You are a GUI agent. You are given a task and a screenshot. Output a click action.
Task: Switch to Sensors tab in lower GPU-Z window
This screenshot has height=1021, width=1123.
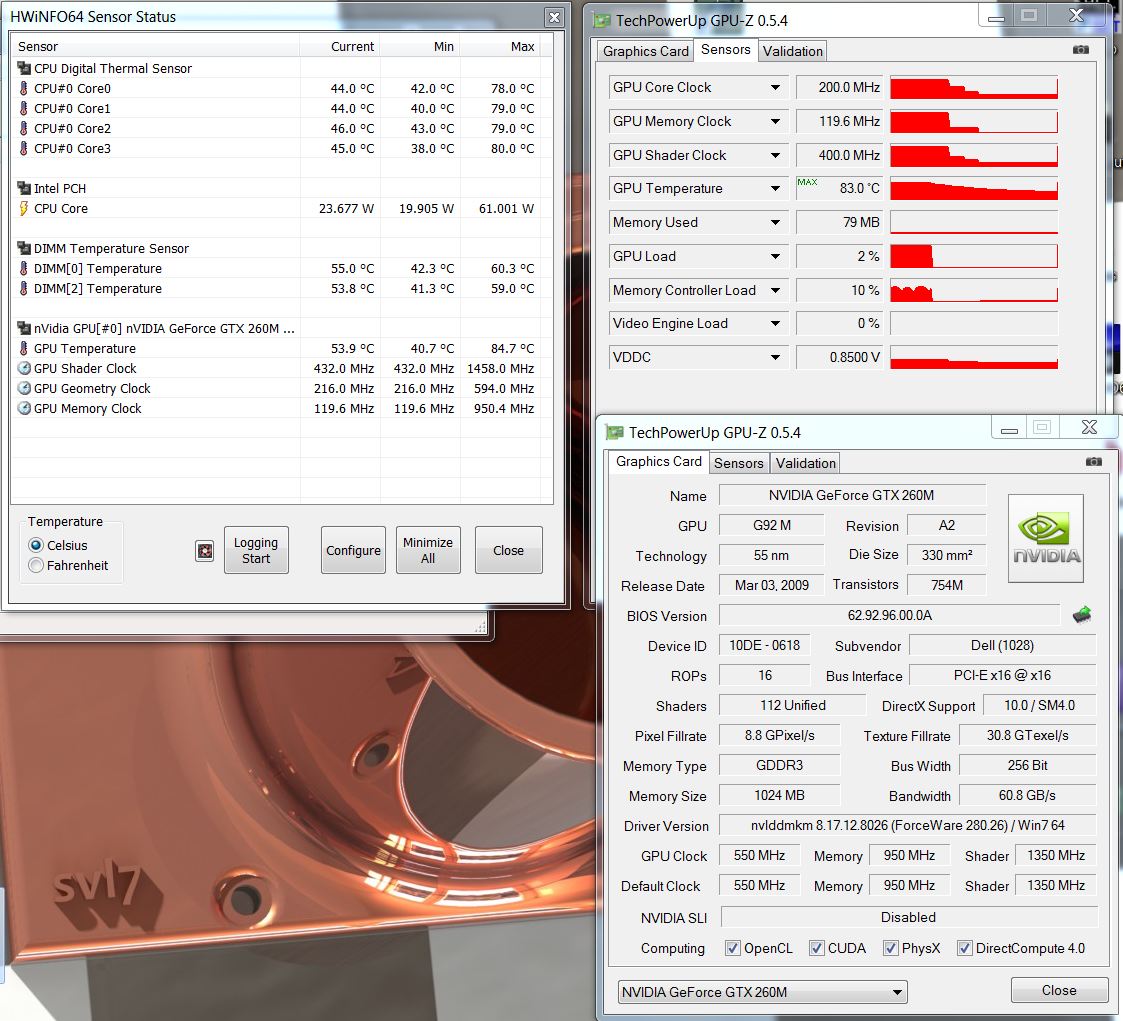point(738,463)
